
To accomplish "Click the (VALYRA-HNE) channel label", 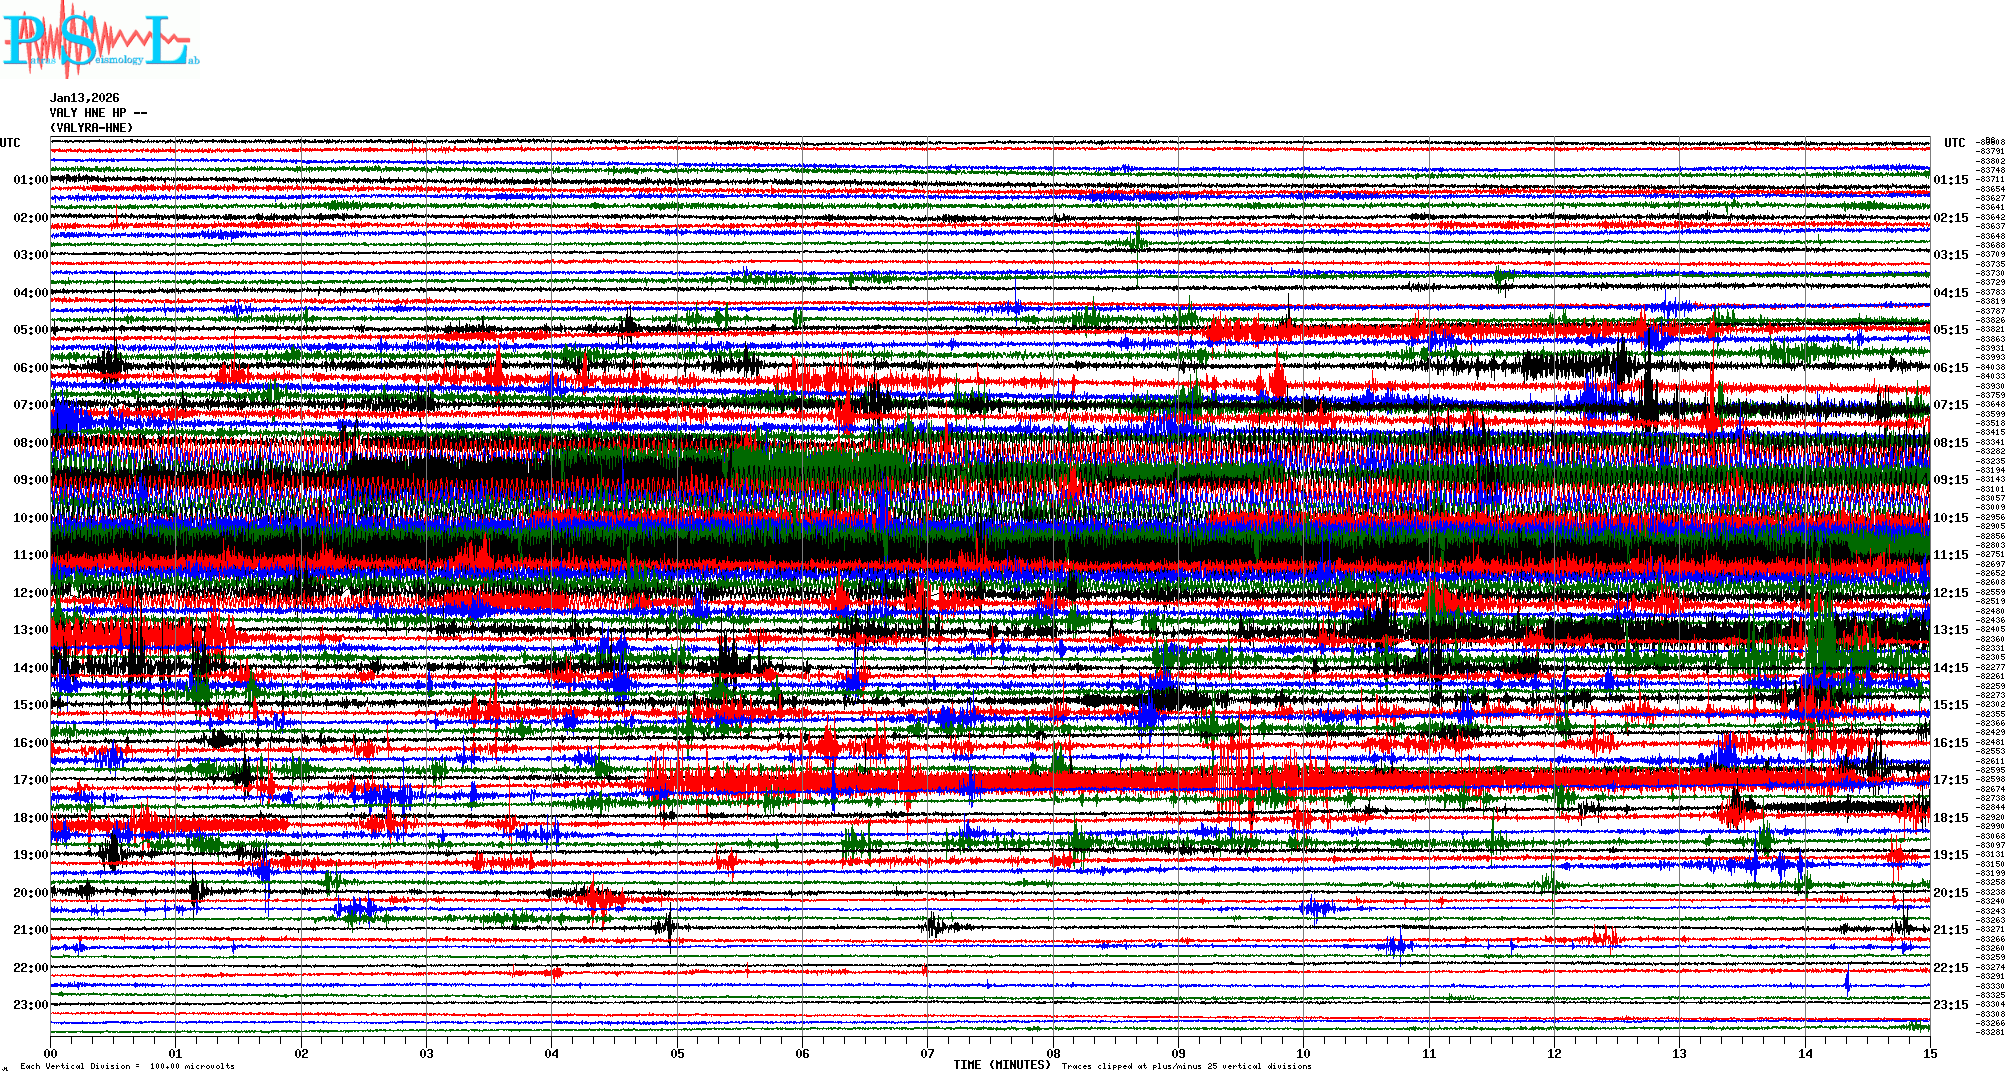I will 91,128.
